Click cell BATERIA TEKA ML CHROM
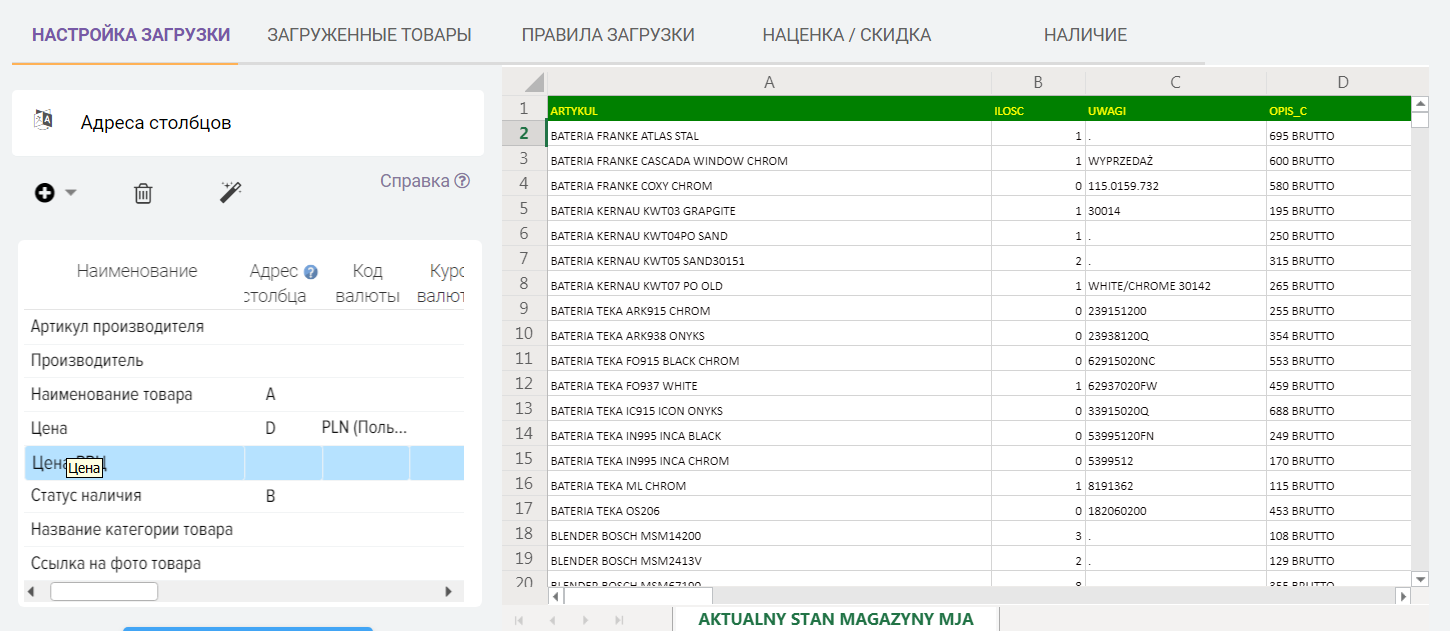1450x631 pixels. (769, 486)
